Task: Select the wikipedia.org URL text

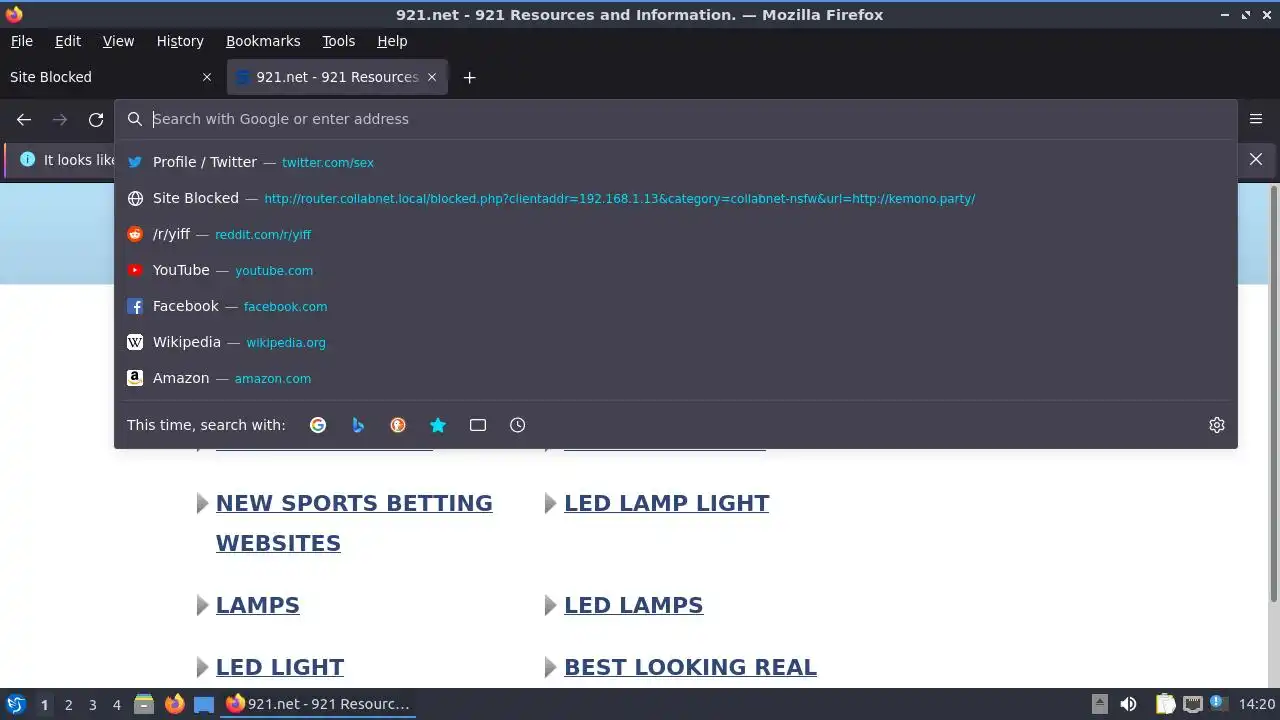Action: pos(286,343)
